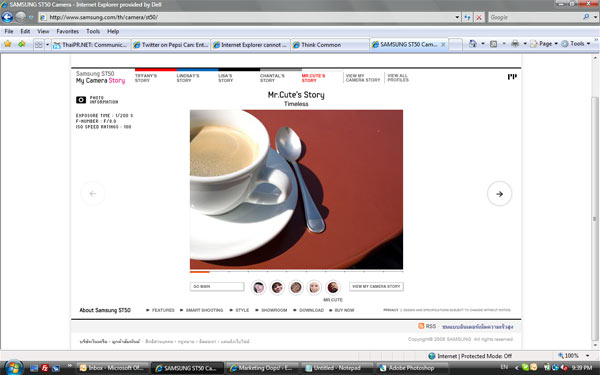
Task: Select fourth profile avatar thumbnail
Action: click(315, 287)
